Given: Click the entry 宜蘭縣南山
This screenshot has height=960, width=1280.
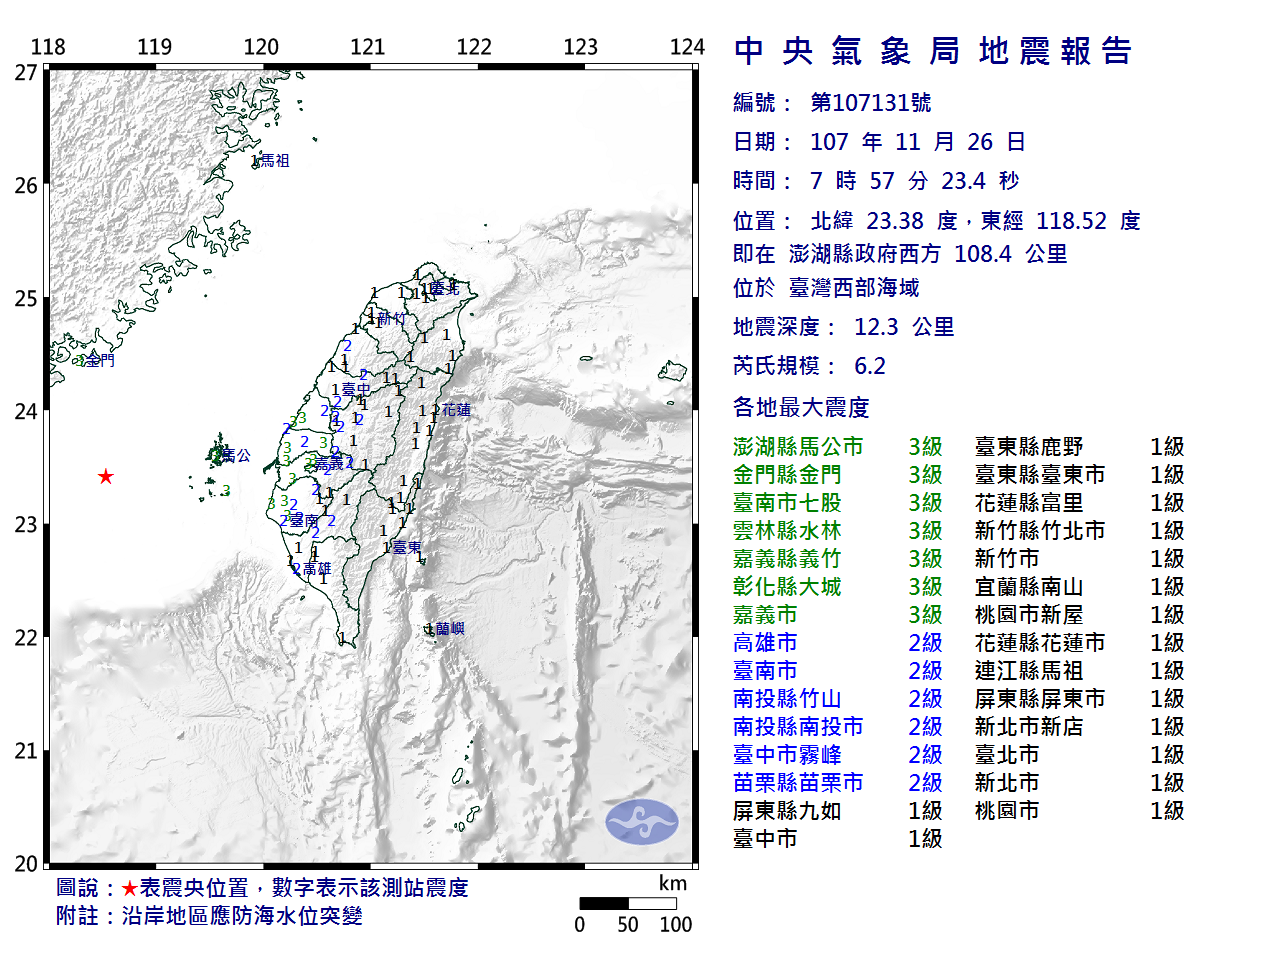Looking at the screenshot, I should pyautogui.click(x=1029, y=587).
